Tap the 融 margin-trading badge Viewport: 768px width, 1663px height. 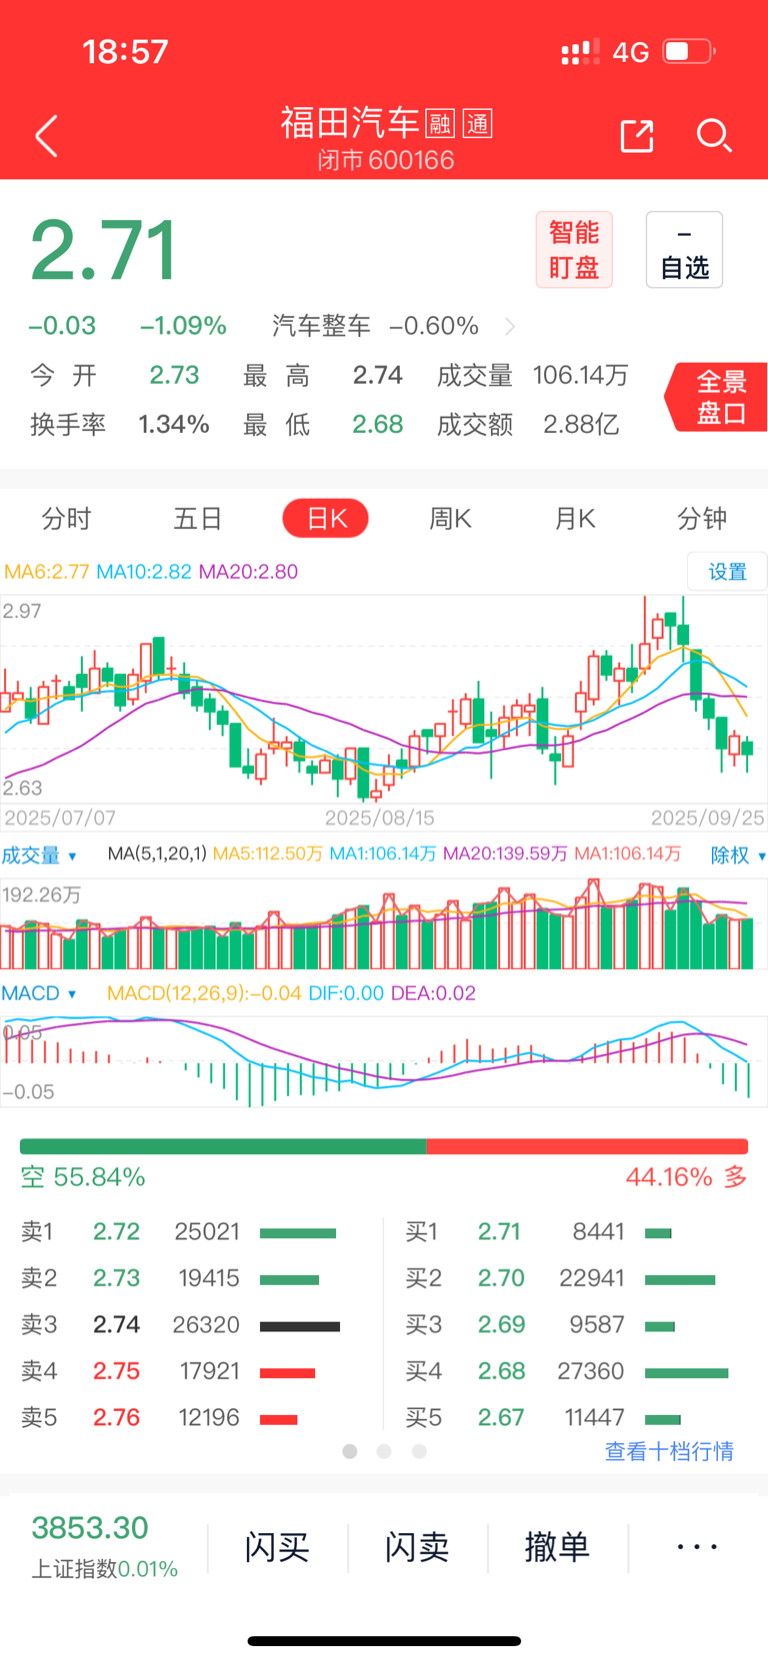pos(440,124)
